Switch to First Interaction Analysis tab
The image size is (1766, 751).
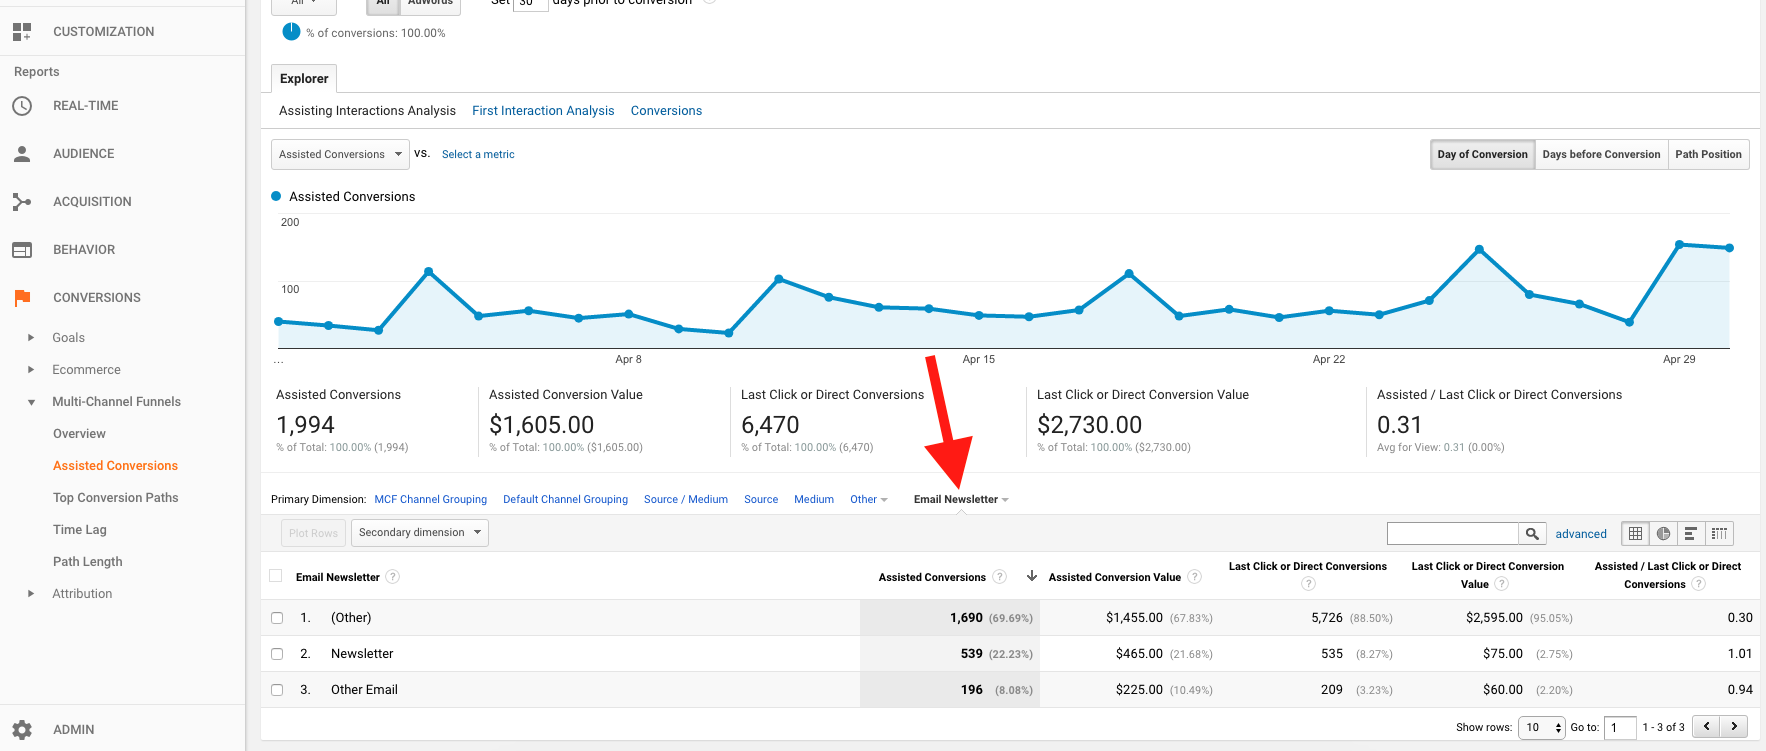543,111
